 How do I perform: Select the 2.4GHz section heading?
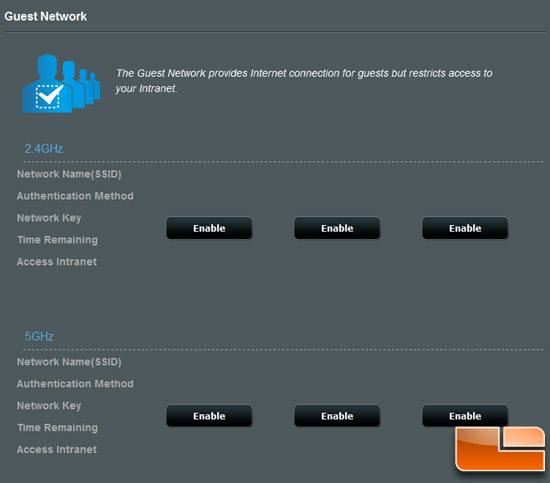click(x=44, y=149)
